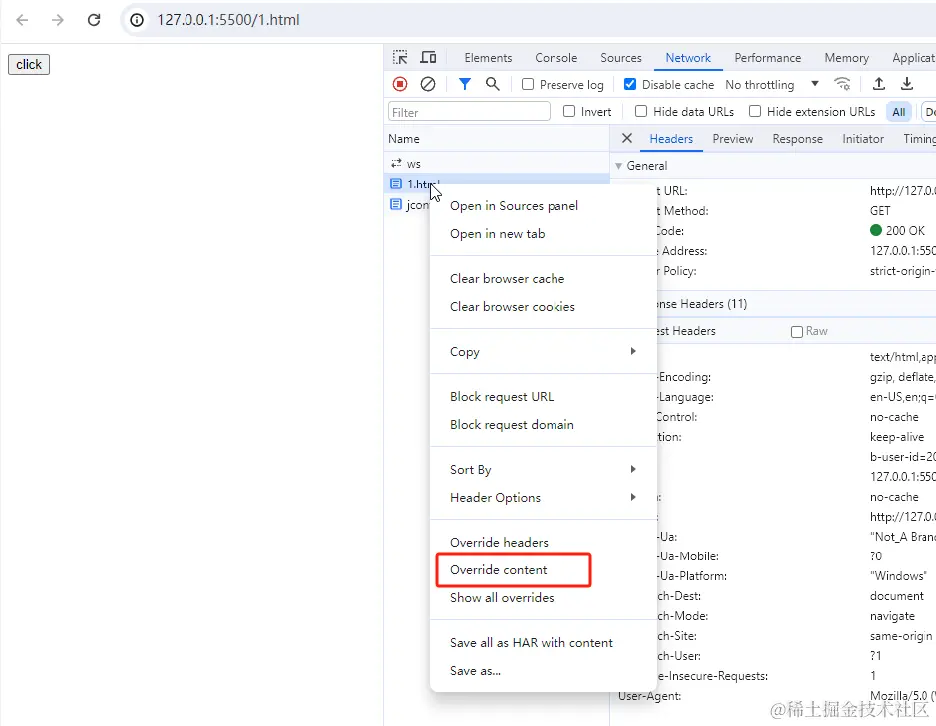Open the Headers detail tab
The width and height of the screenshot is (936, 726).
pyautogui.click(x=671, y=139)
